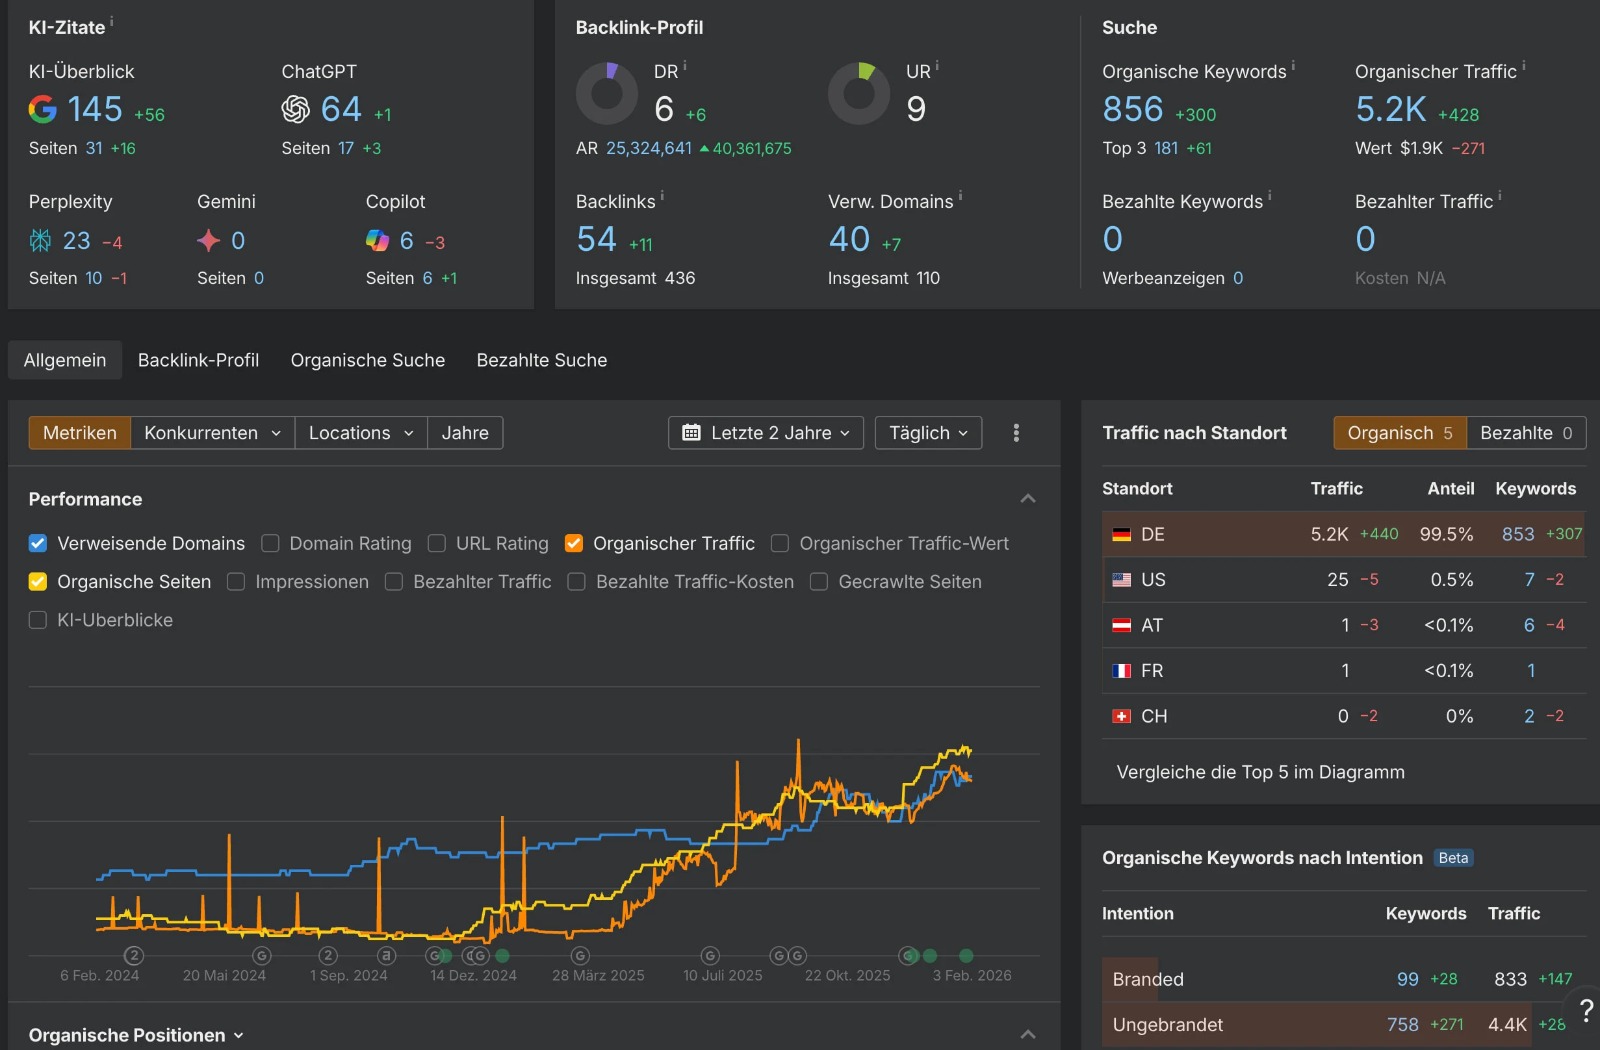
Task: Switch to the Organische Suche tab
Action: (367, 360)
